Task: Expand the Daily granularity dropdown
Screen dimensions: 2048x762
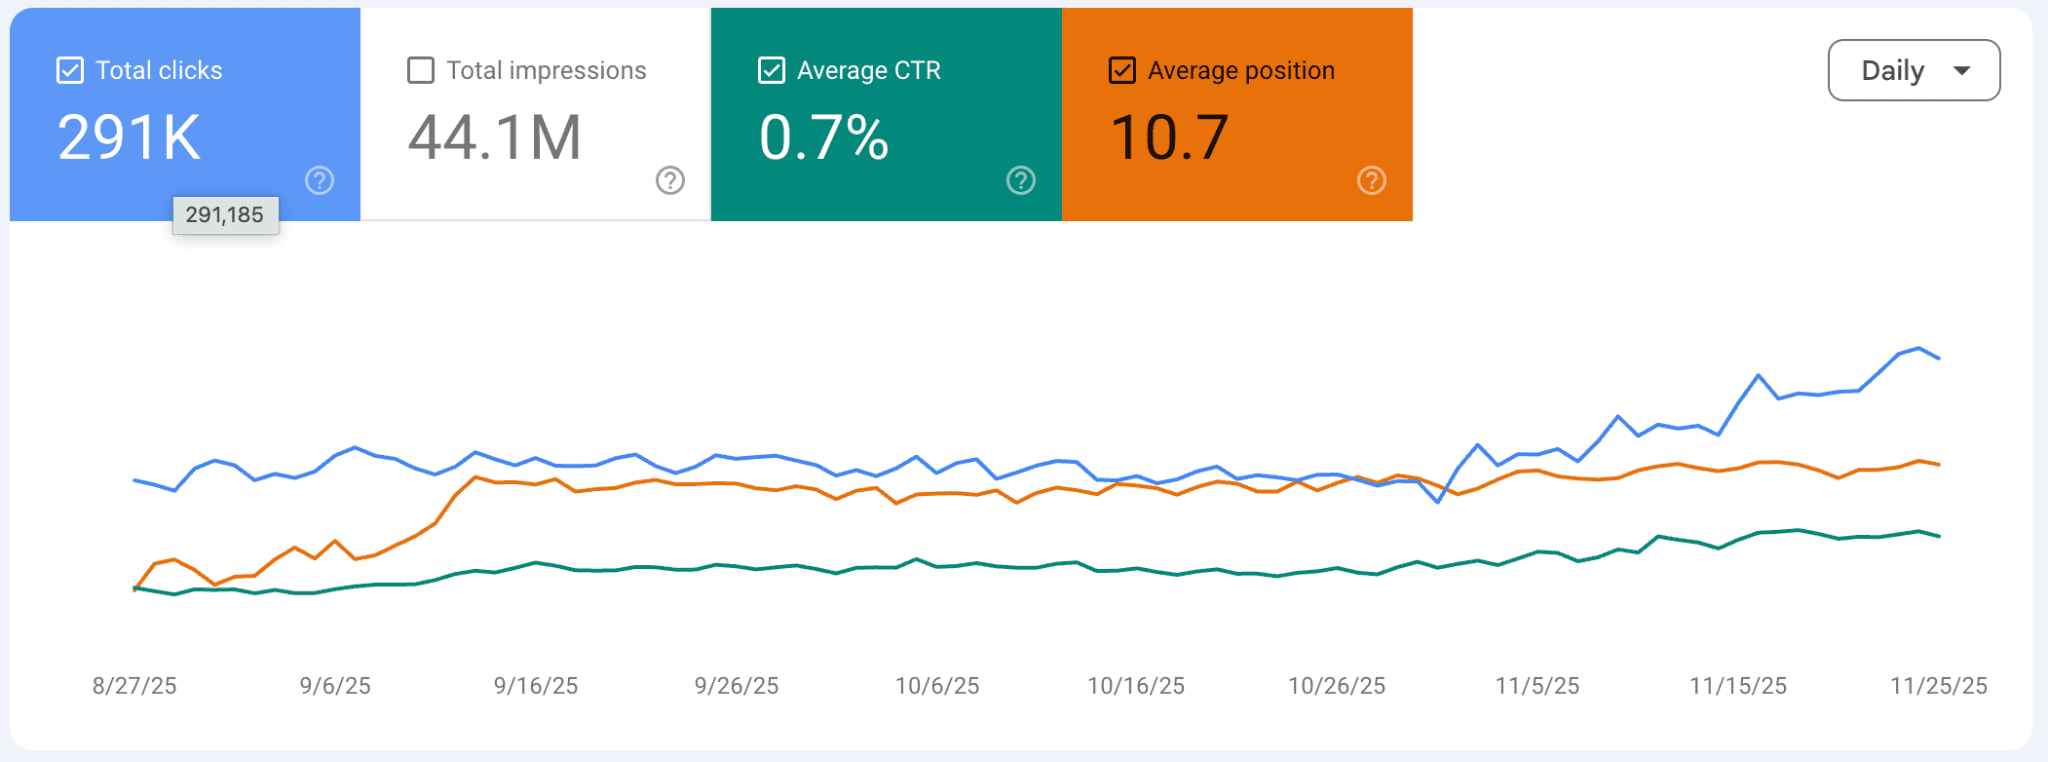Action: [x=1913, y=71]
